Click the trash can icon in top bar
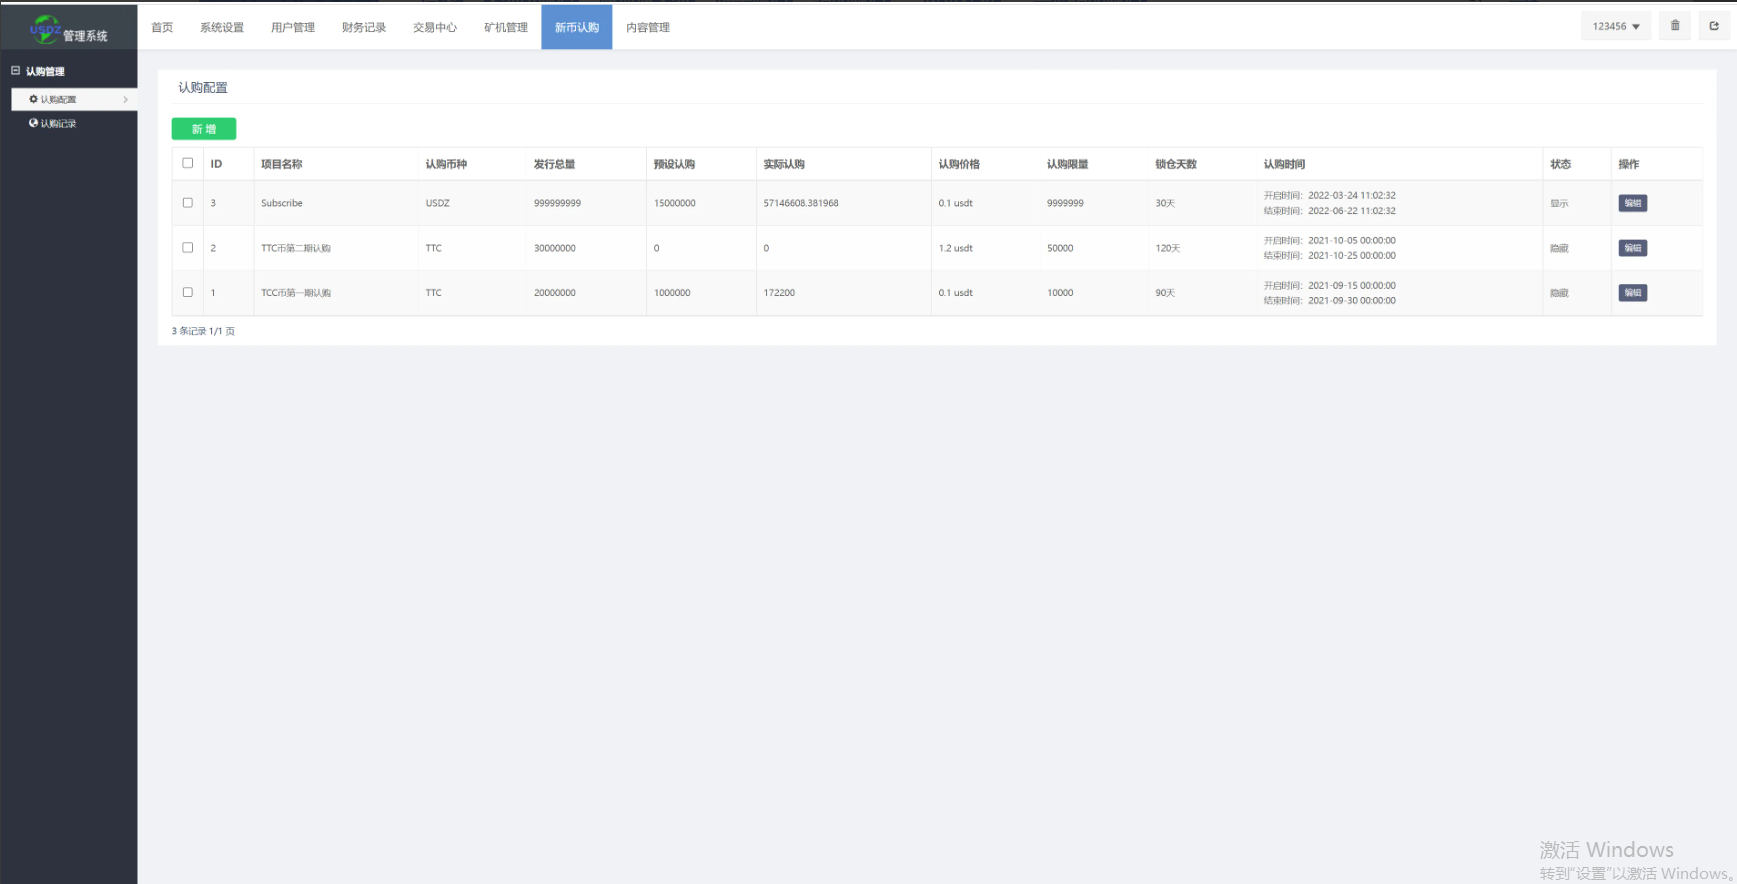The width and height of the screenshot is (1737, 884). click(x=1675, y=26)
